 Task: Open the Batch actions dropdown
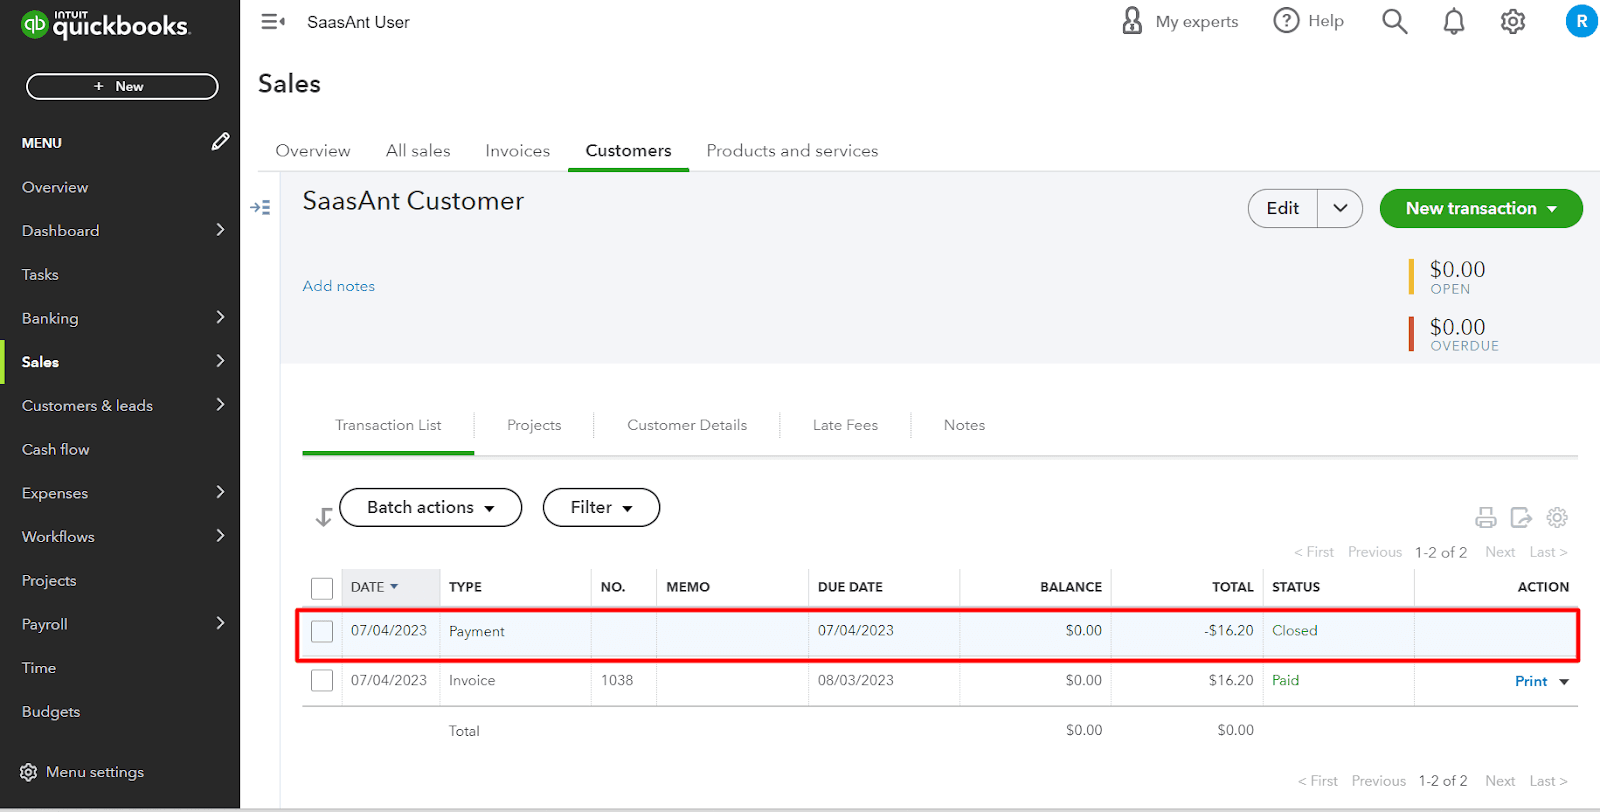click(430, 507)
